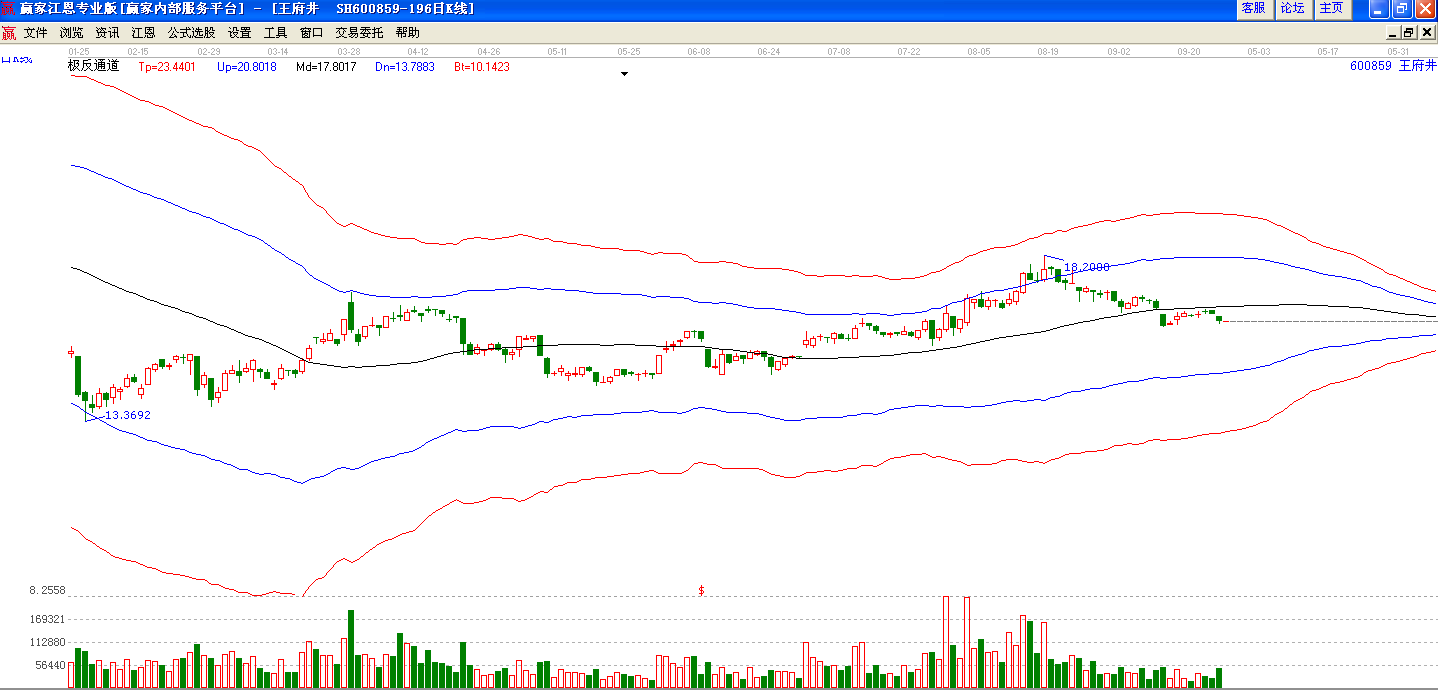Viewport: 1438px width, 693px height.
Task: Restore down the main application window
Action: 1401,9
